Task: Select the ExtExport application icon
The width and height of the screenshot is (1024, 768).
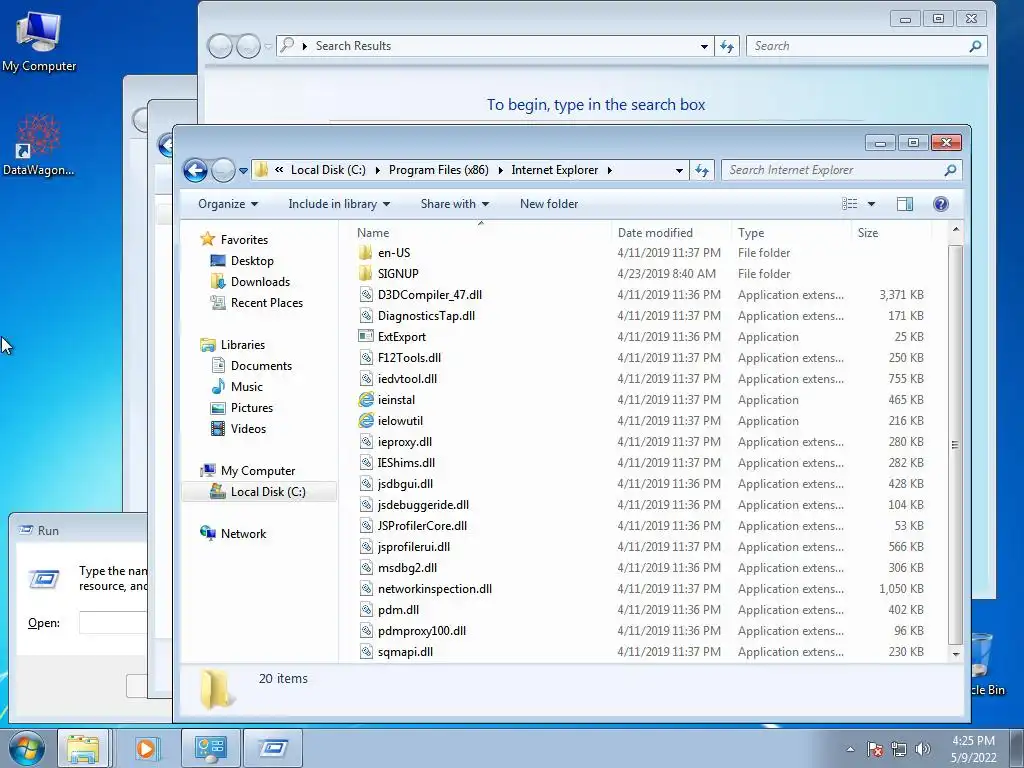Action: click(366, 336)
